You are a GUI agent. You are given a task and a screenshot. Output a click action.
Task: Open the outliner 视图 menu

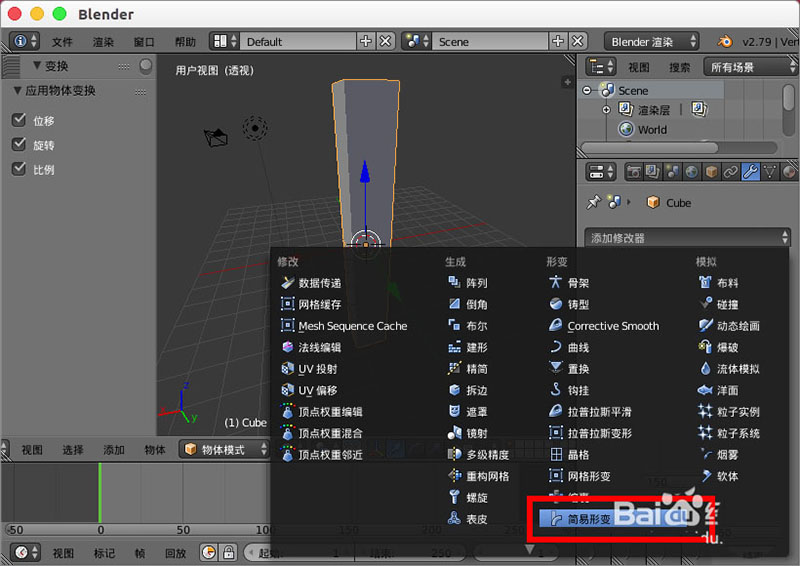pos(639,67)
